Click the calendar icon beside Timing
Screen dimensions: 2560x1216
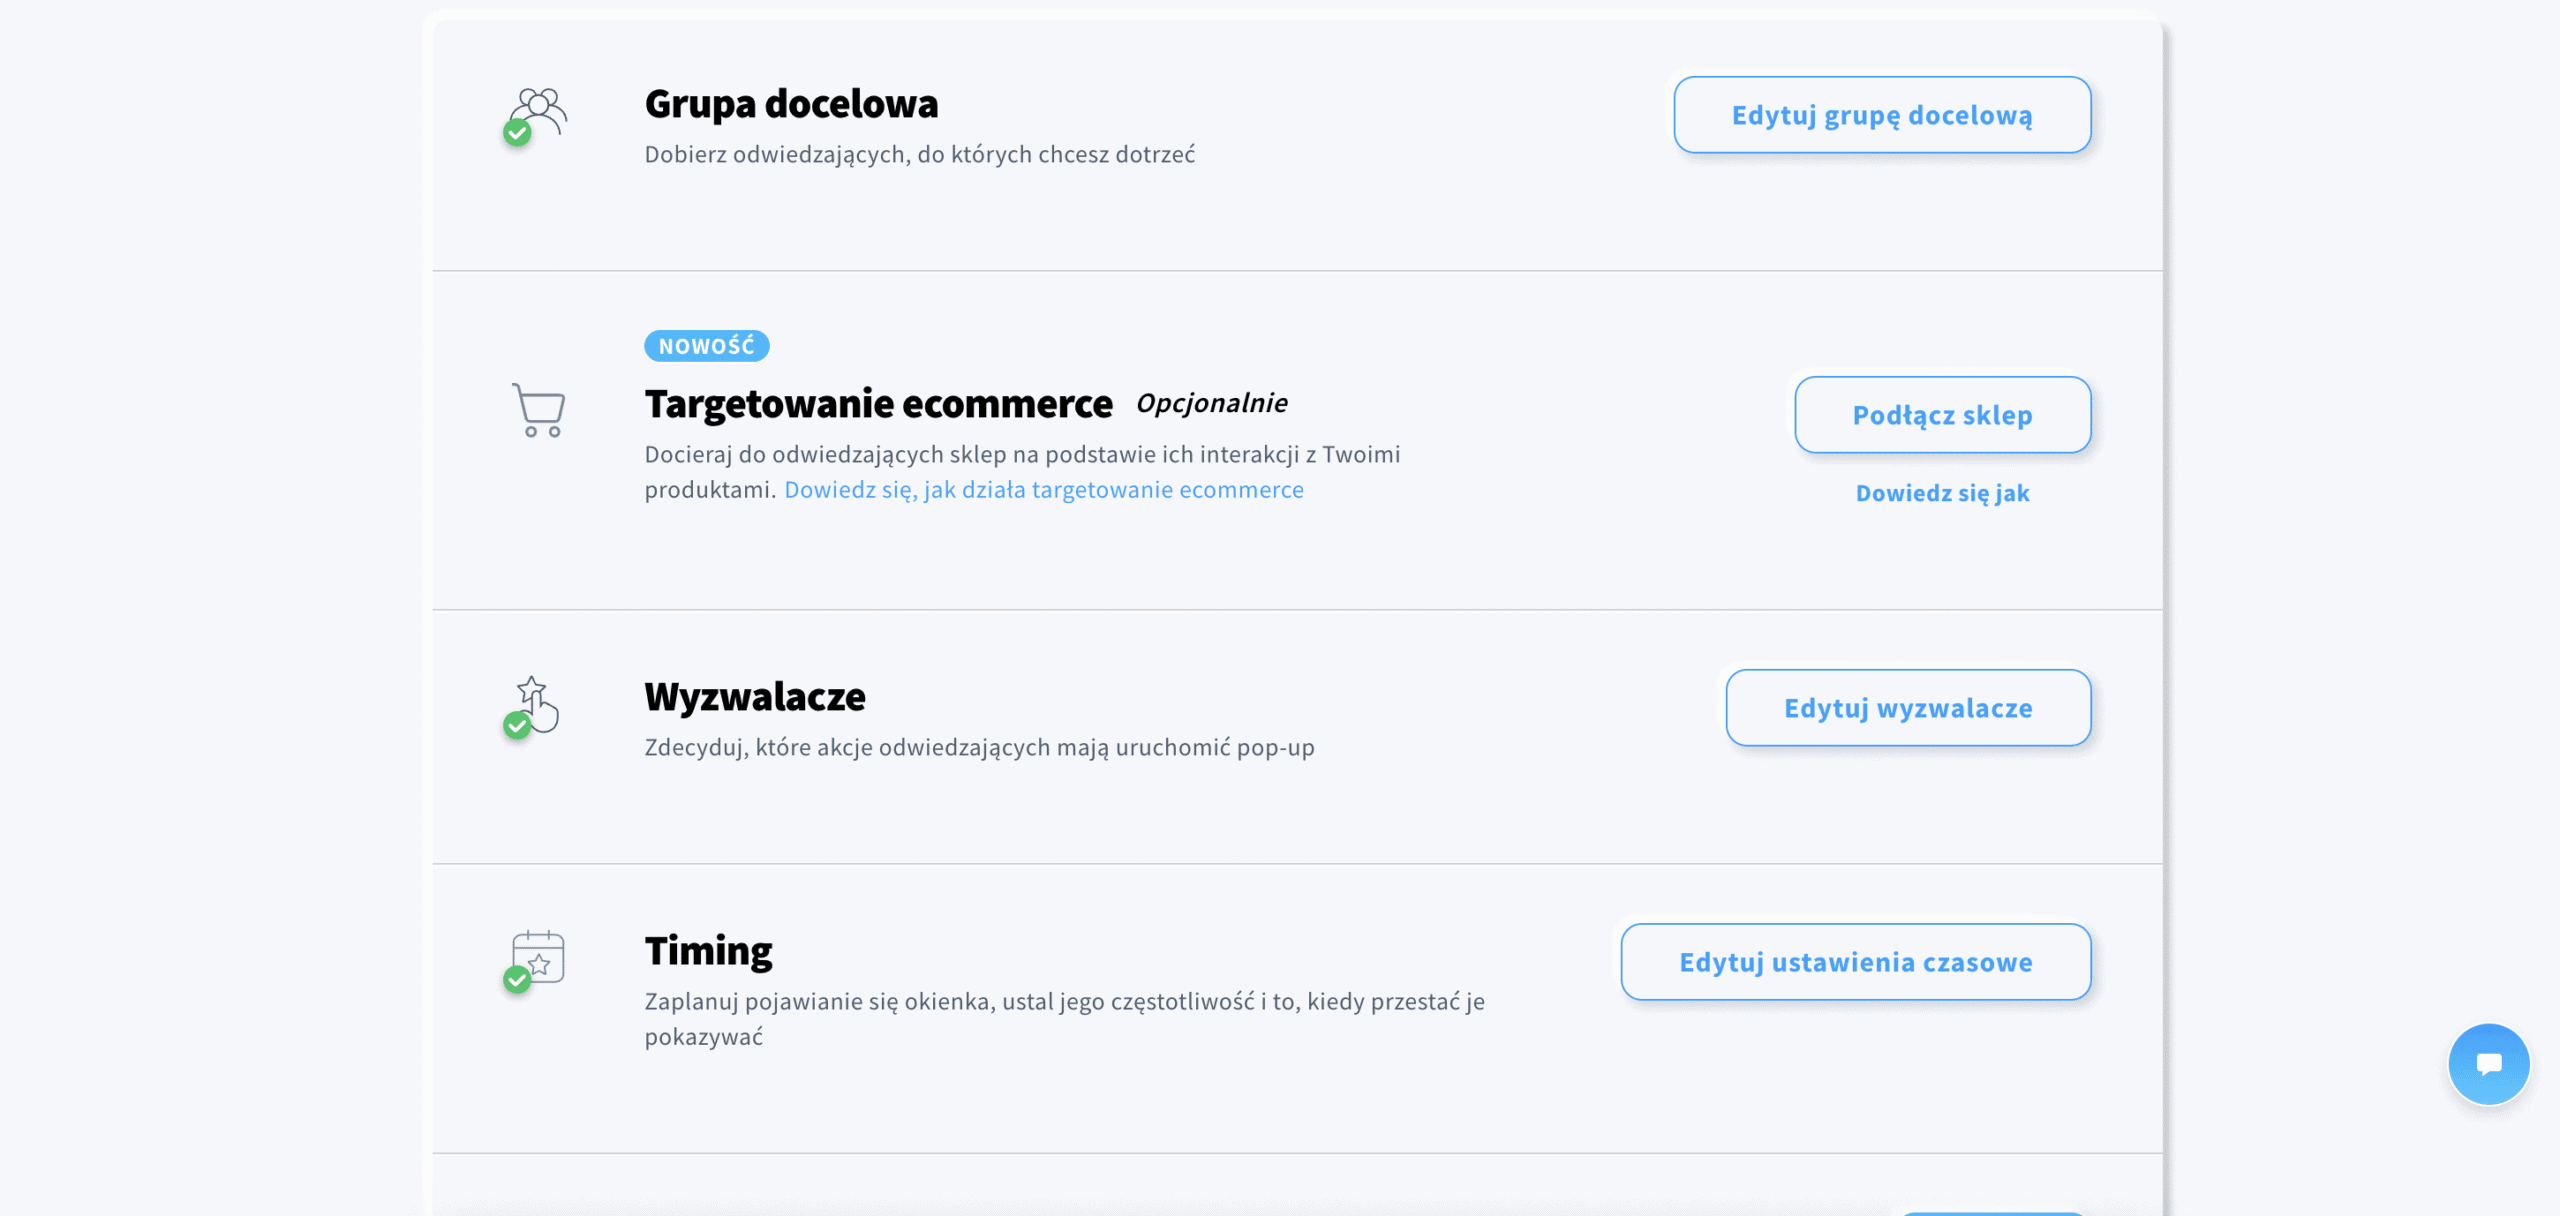pyautogui.click(x=537, y=955)
